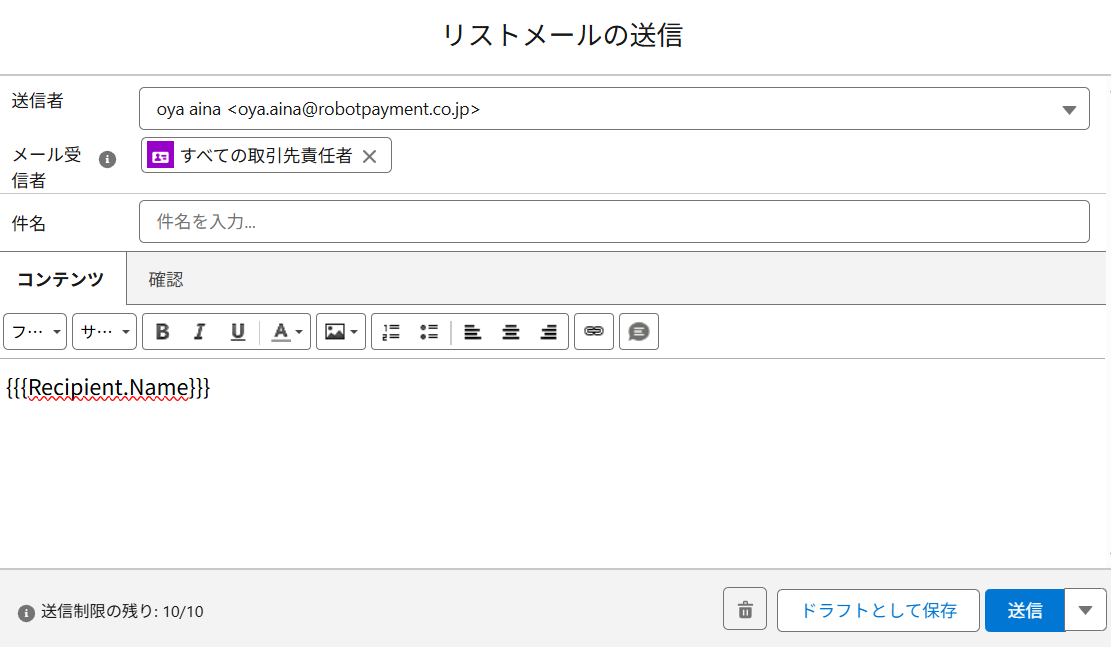Click the 件名 subject input field
Screen dimensions: 1111x647
pos(614,222)
